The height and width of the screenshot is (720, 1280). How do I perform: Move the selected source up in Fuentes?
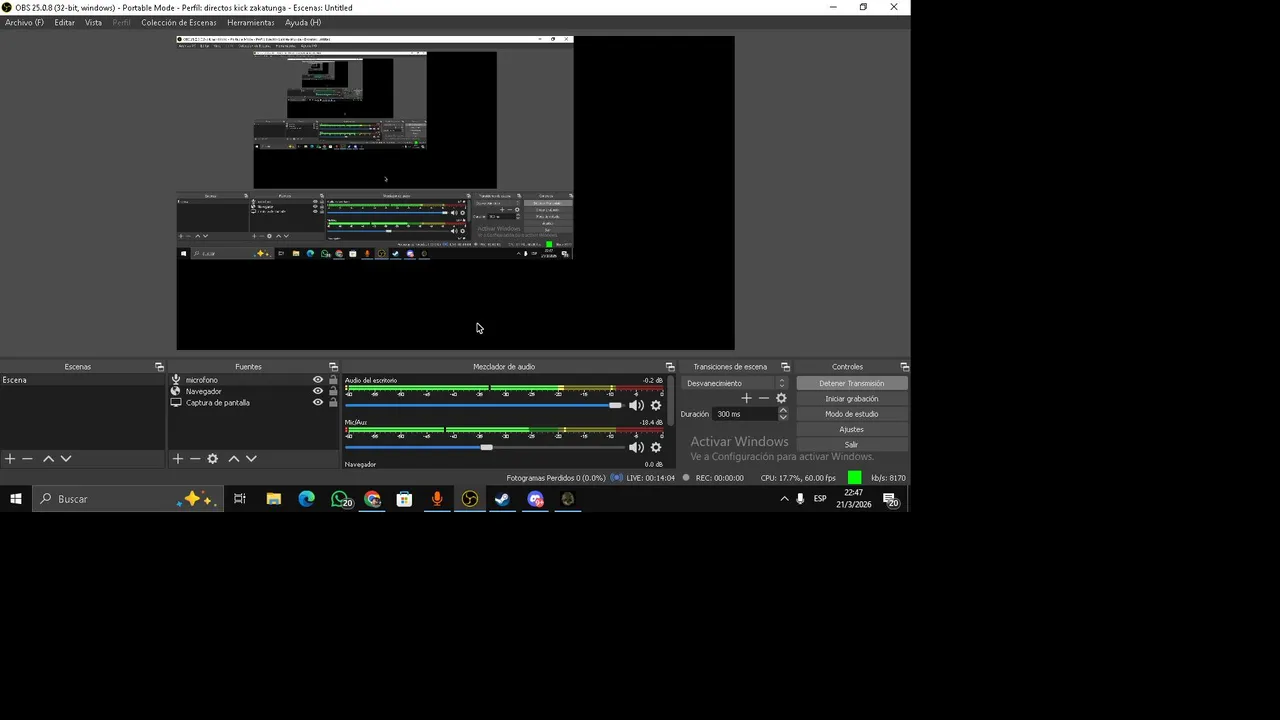tap(233, 458)
